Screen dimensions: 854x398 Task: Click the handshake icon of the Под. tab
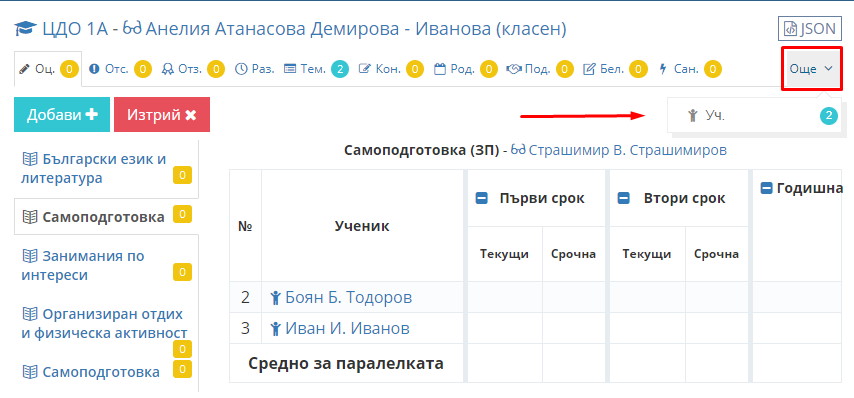[x=514, y=69]
